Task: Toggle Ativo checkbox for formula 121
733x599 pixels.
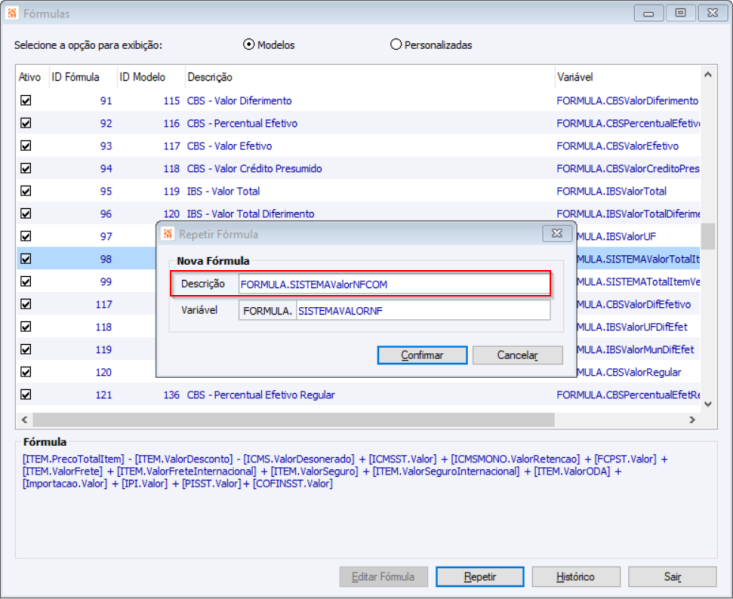Action: [26, 395]
